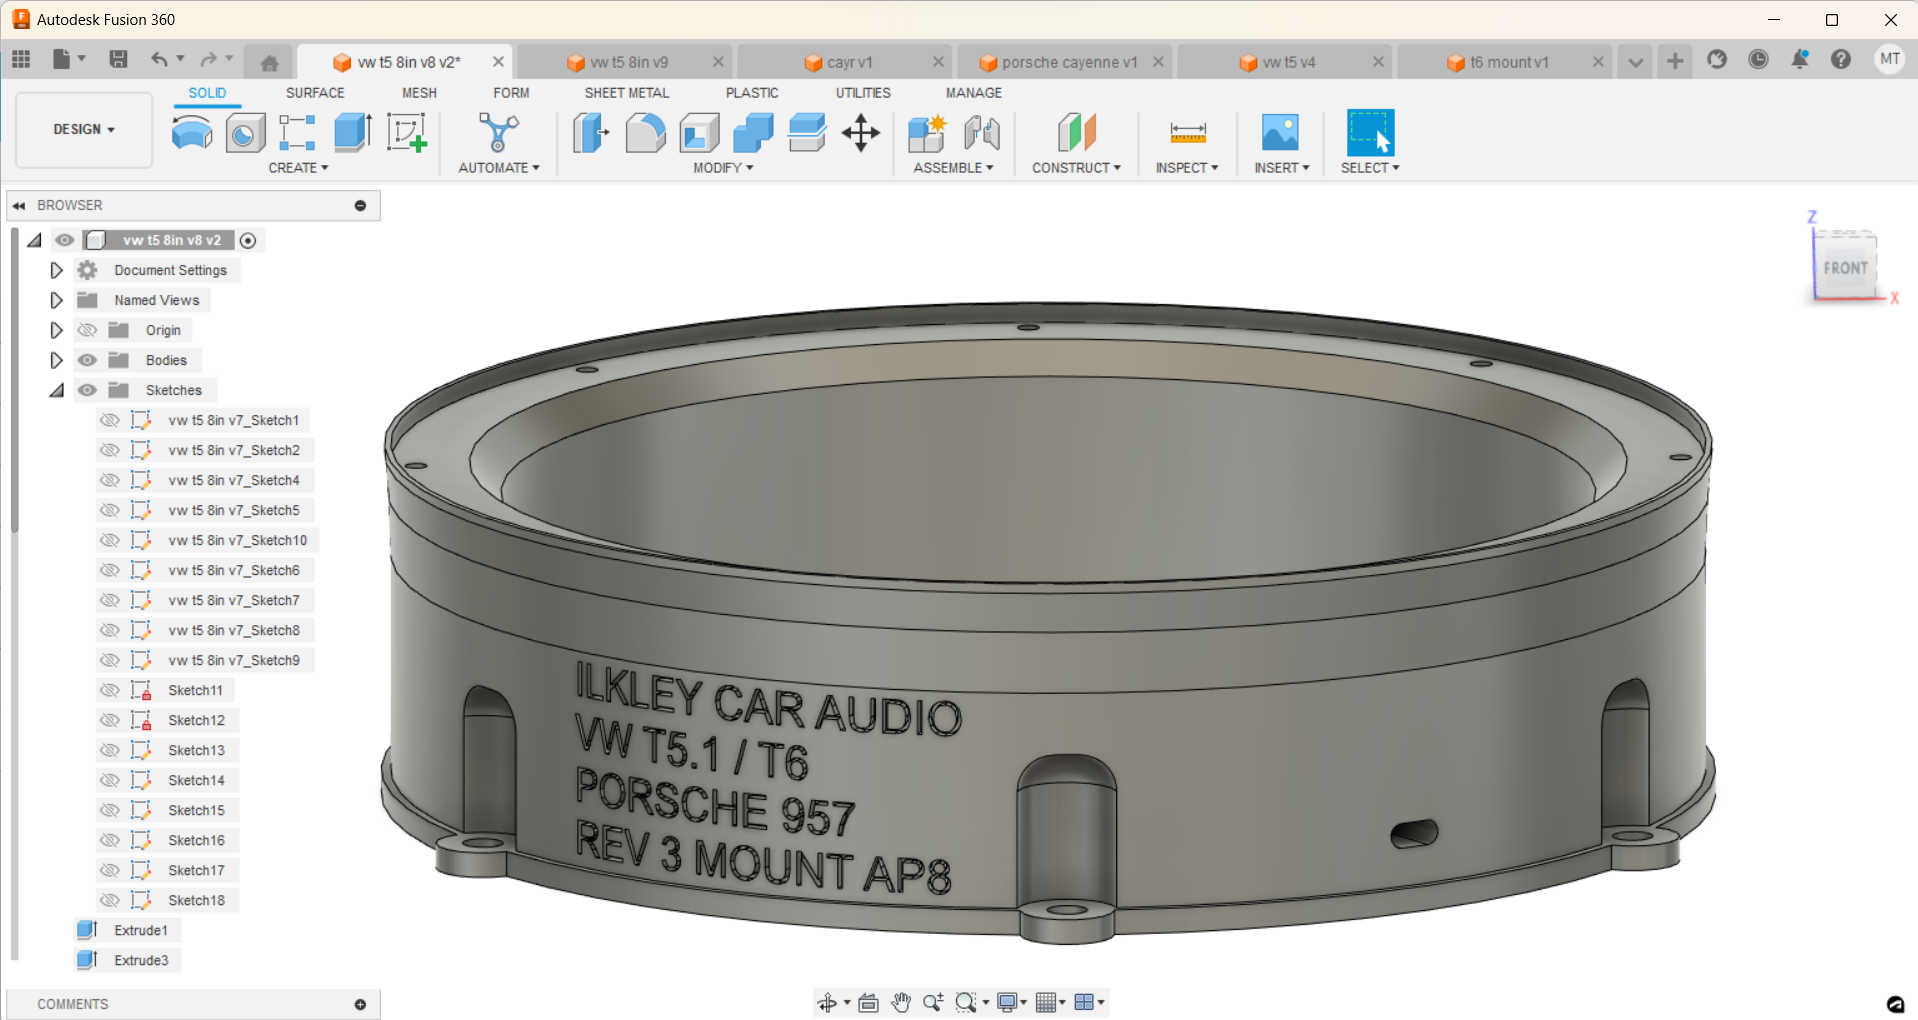The height and width of the screenshot is (1020, 1918).
Task: Open the porsche cayenne v1 document tab
Action: [x=1066, y=62]
